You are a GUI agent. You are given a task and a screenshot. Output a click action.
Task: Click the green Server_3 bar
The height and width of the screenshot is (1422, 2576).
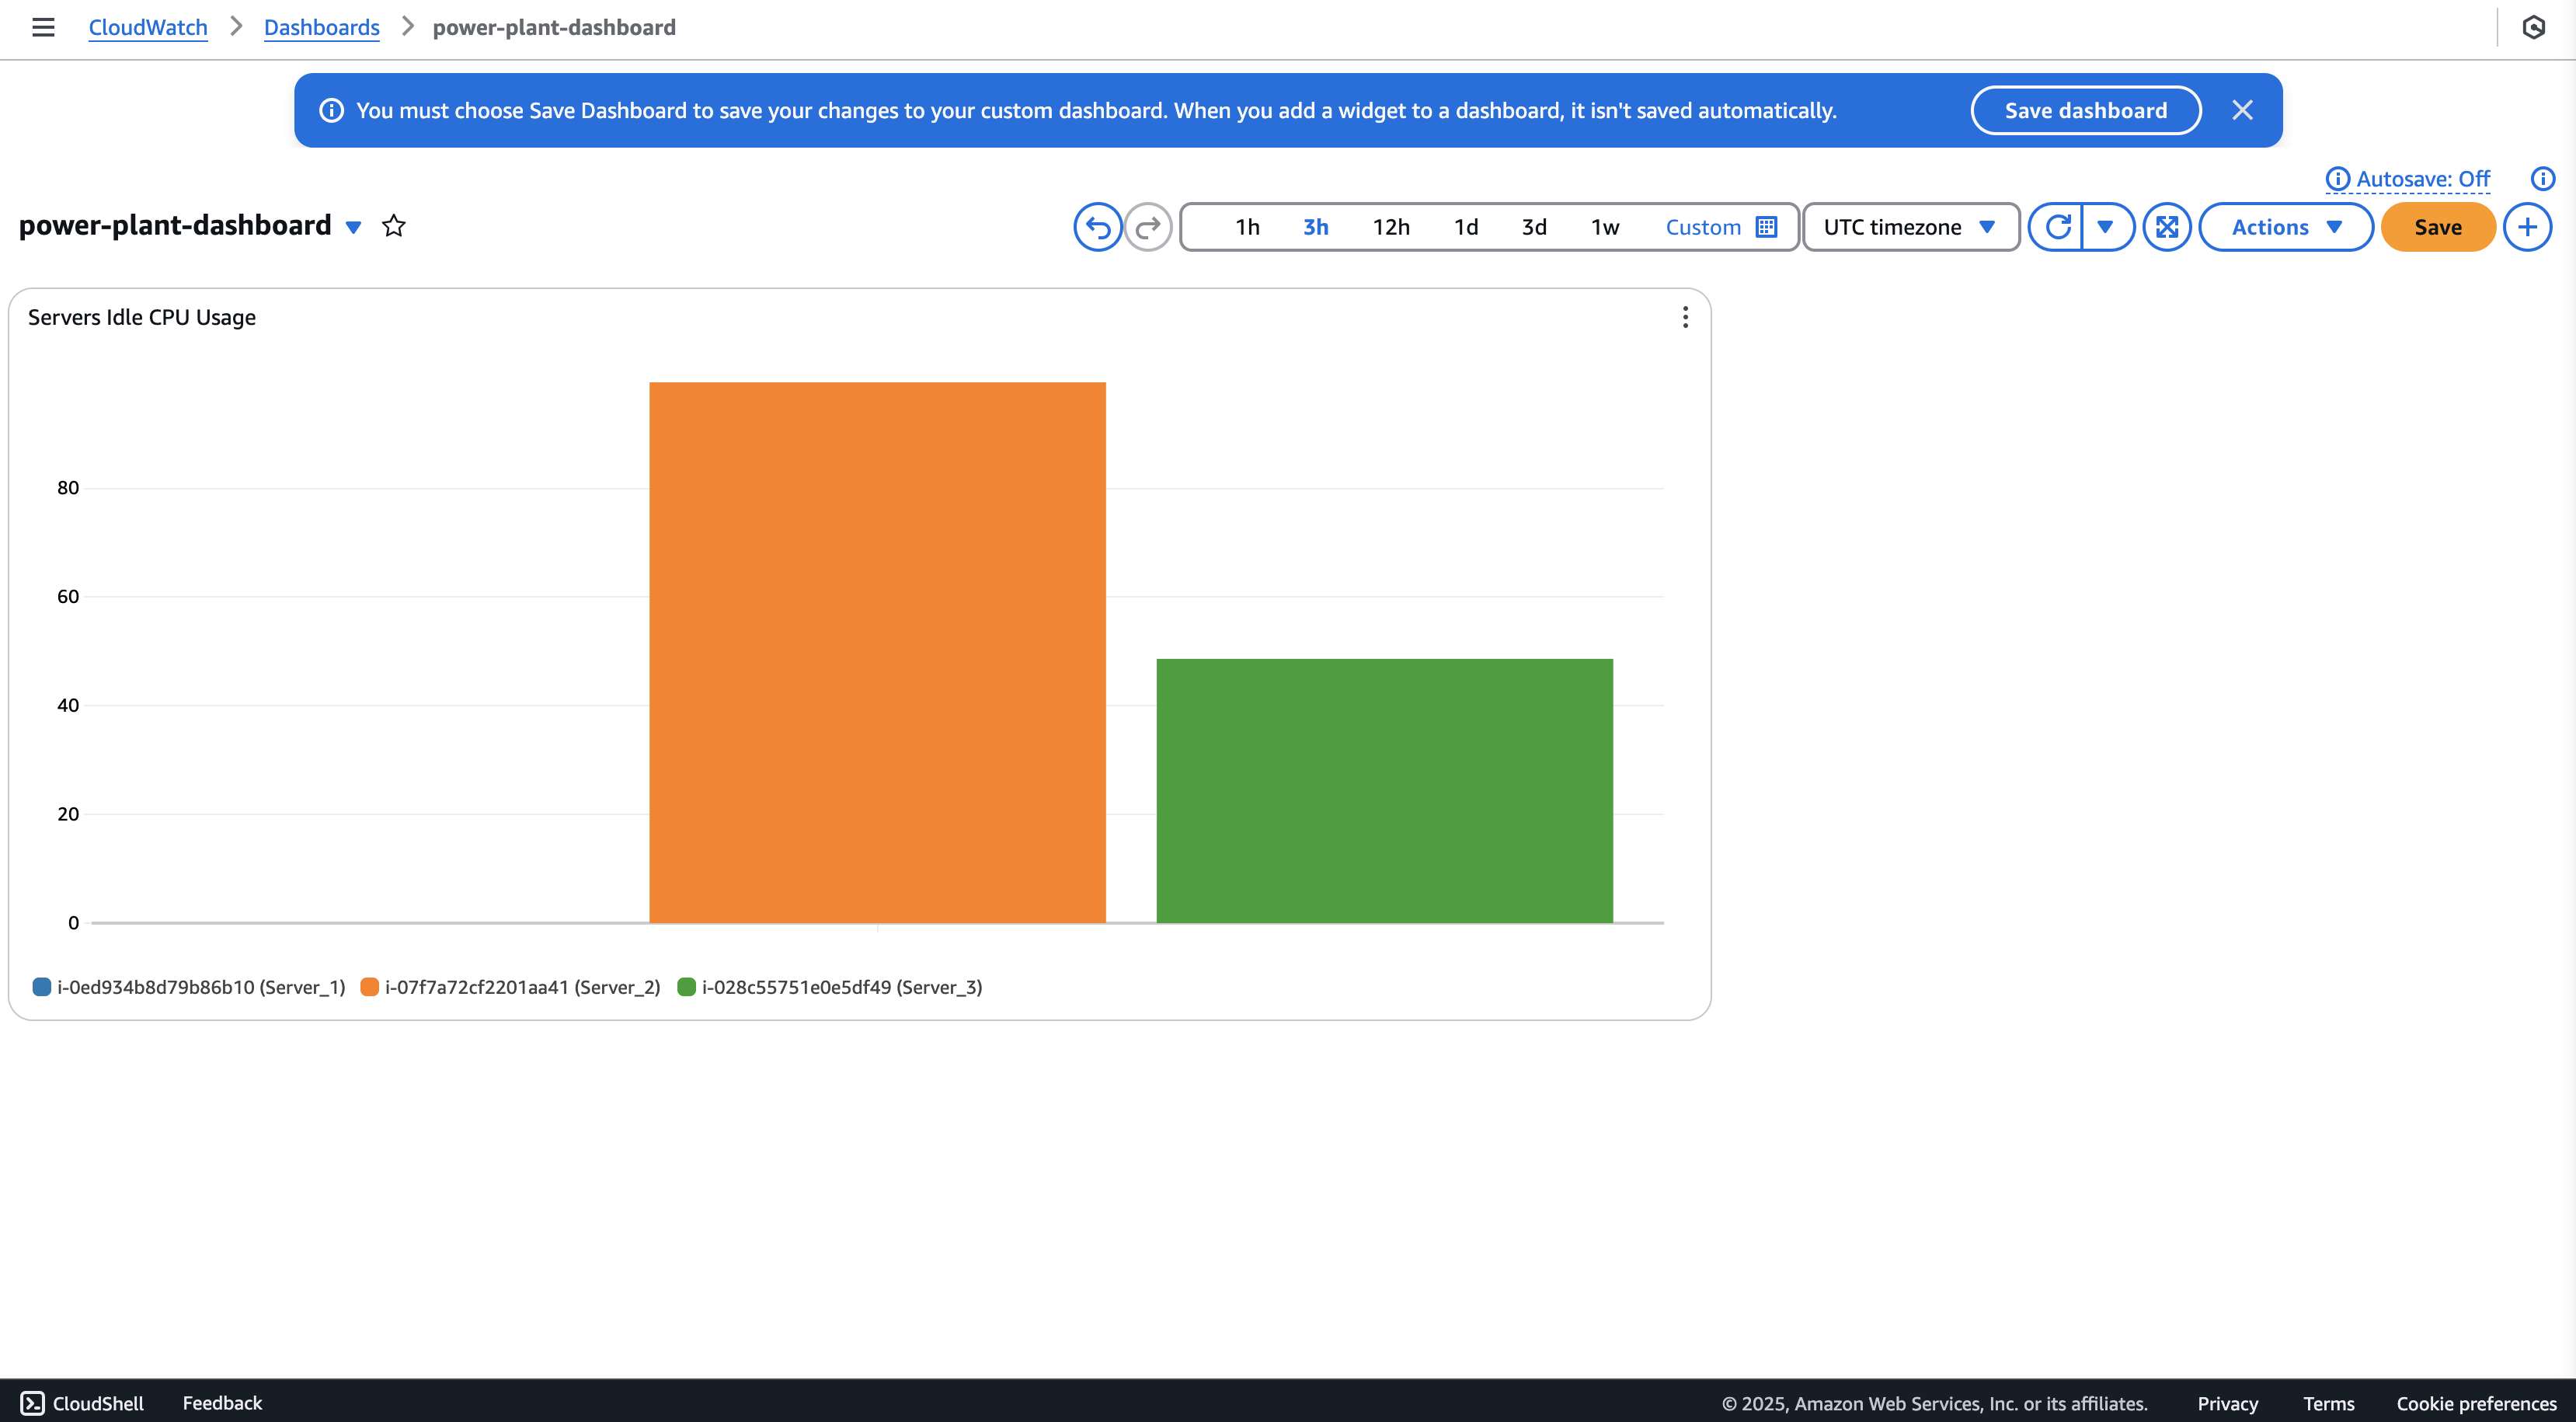pos(1384,790)
